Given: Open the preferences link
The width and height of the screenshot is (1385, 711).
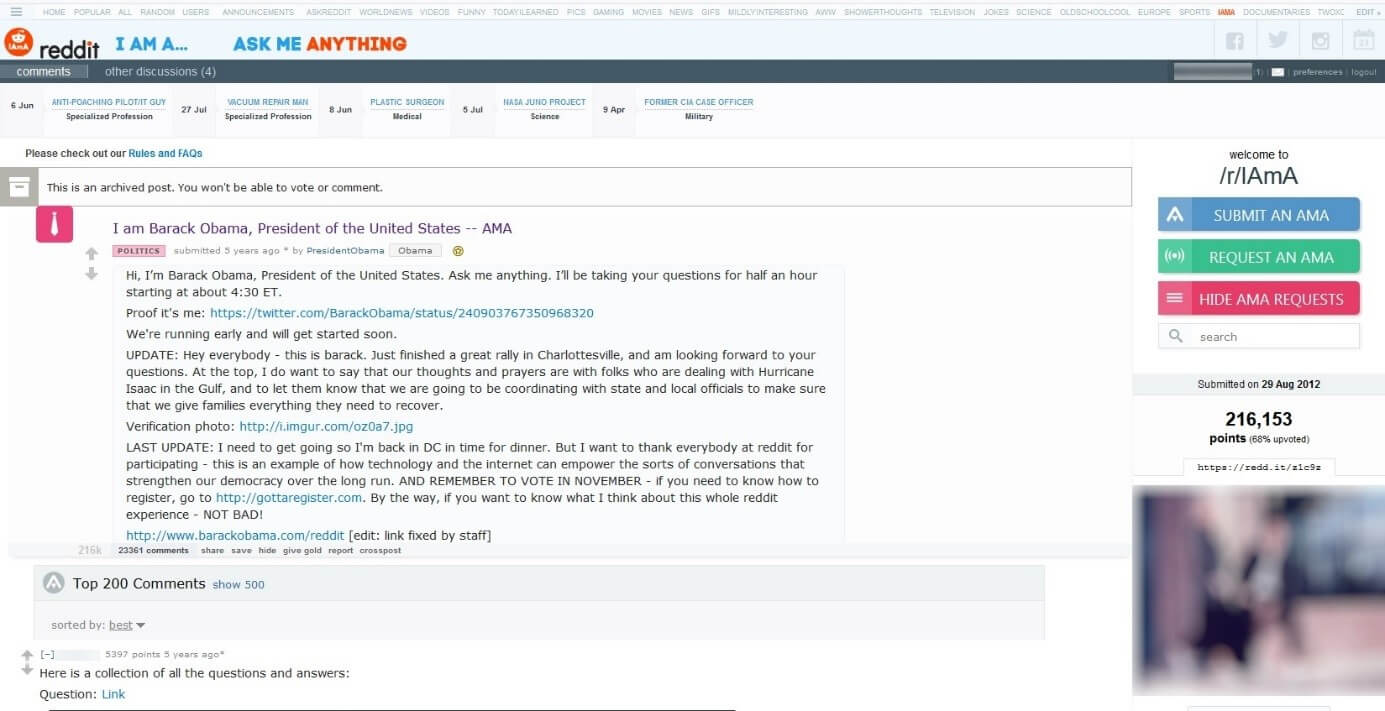Looking at the screenshot, I should tap(1317, 72).
